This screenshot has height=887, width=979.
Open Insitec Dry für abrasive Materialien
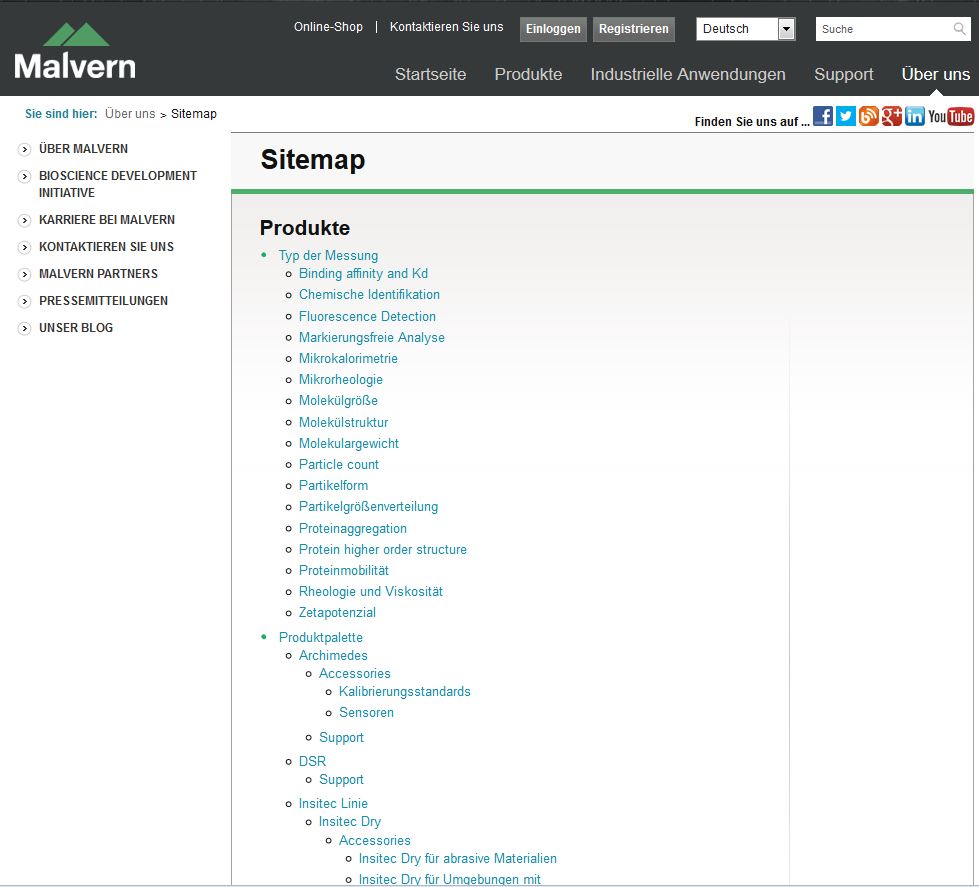coord(458,859)
